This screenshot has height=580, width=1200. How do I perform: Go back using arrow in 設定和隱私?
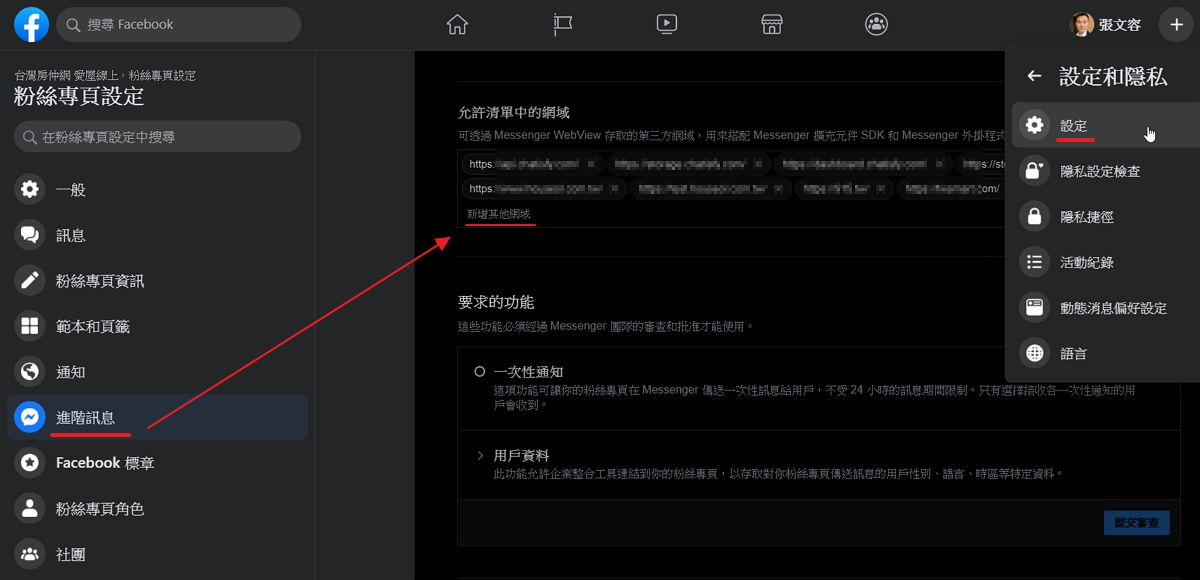pos(1034,76)
